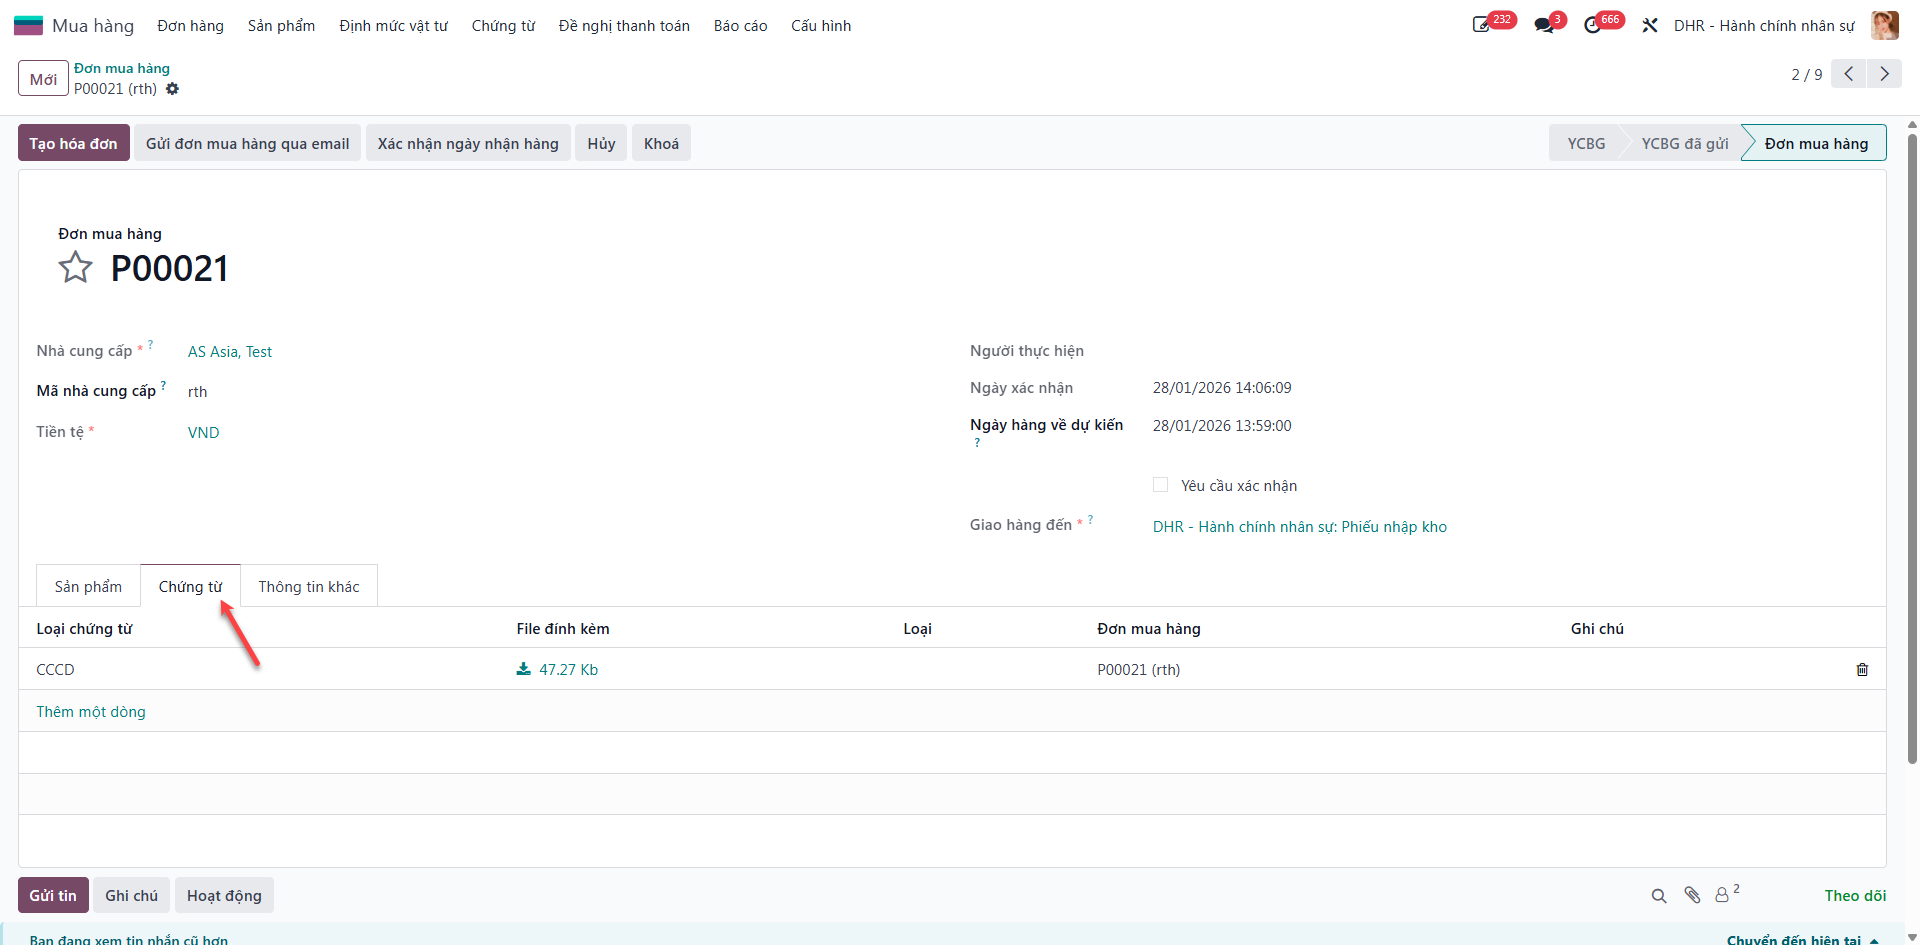
Task: Go to the previous record arrow
Action: coord(1849,74)
